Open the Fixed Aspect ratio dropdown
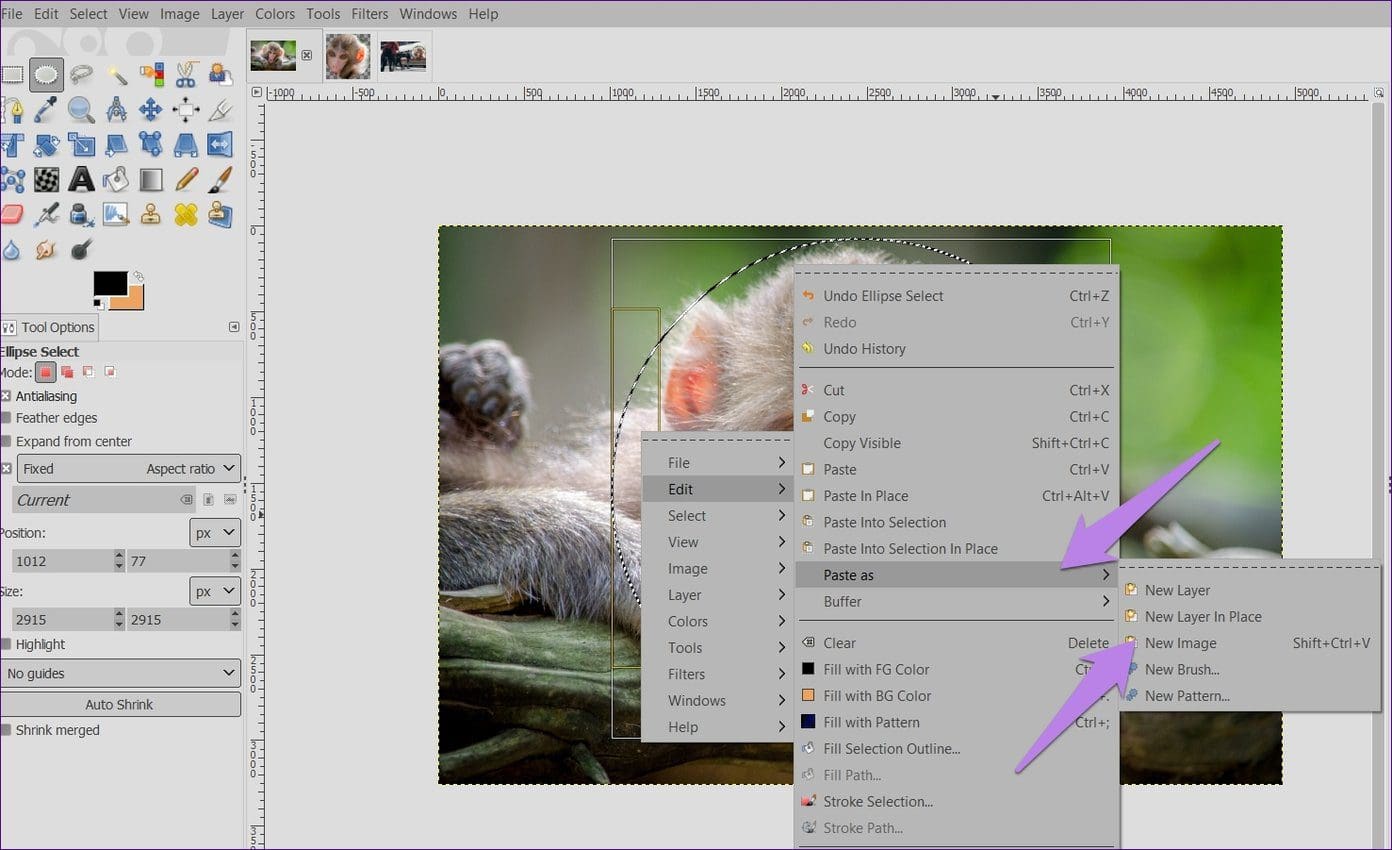The height and width of the screenshot is (850, 1392). (129, 468)
